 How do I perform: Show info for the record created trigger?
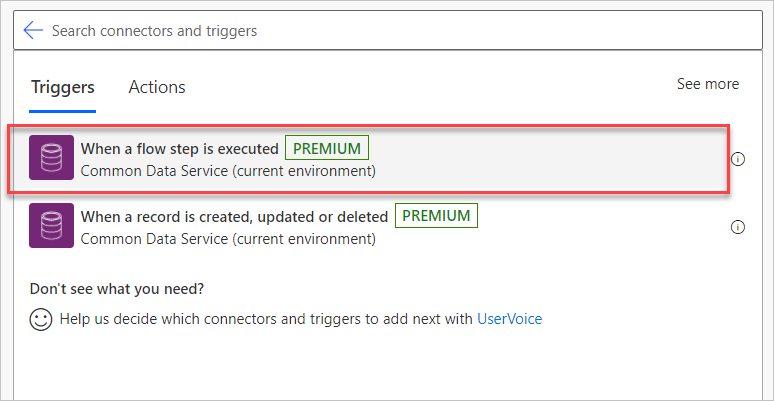pos(738,227)
